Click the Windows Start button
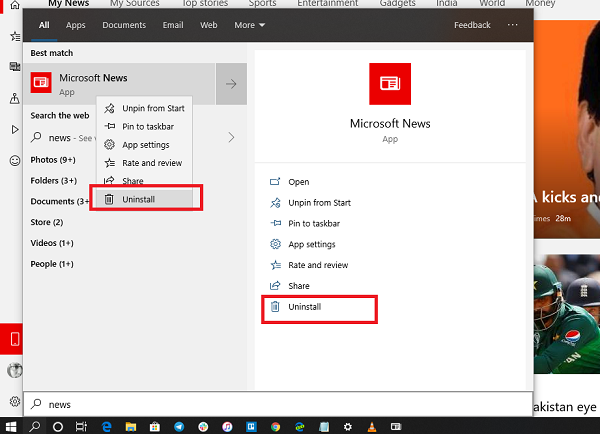The width and height of the screenshot is (600, 434). [10, 426]
